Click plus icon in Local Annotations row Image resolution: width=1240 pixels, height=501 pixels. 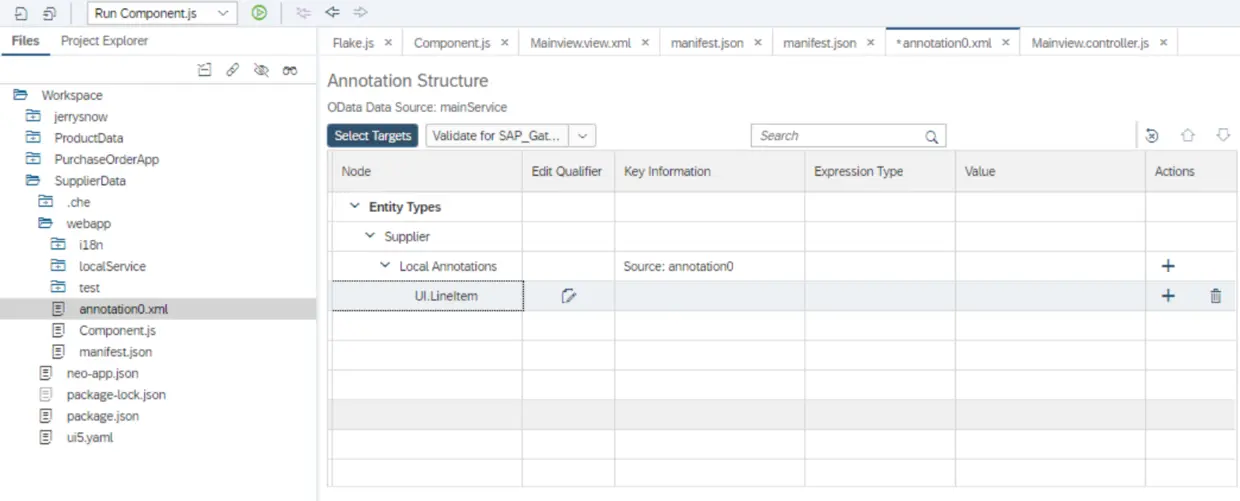[1167, 266]
